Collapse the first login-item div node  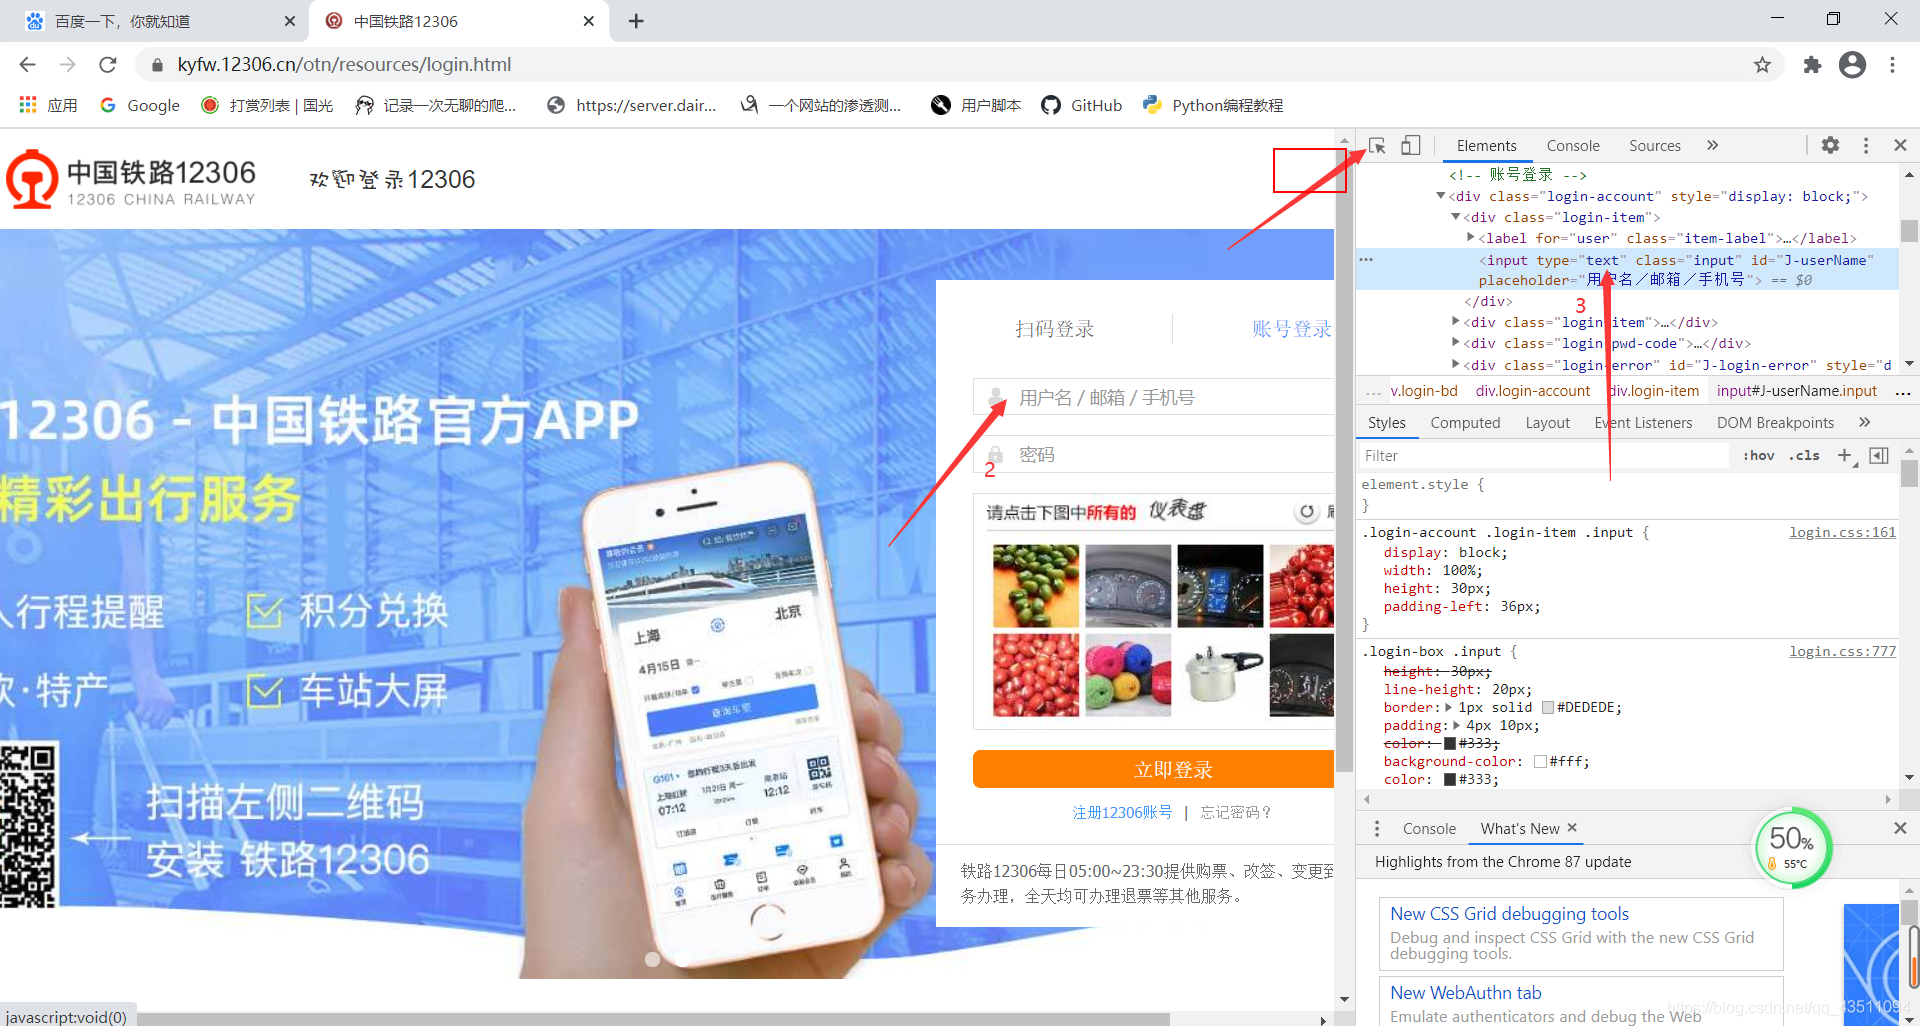tap(1456, 217)
